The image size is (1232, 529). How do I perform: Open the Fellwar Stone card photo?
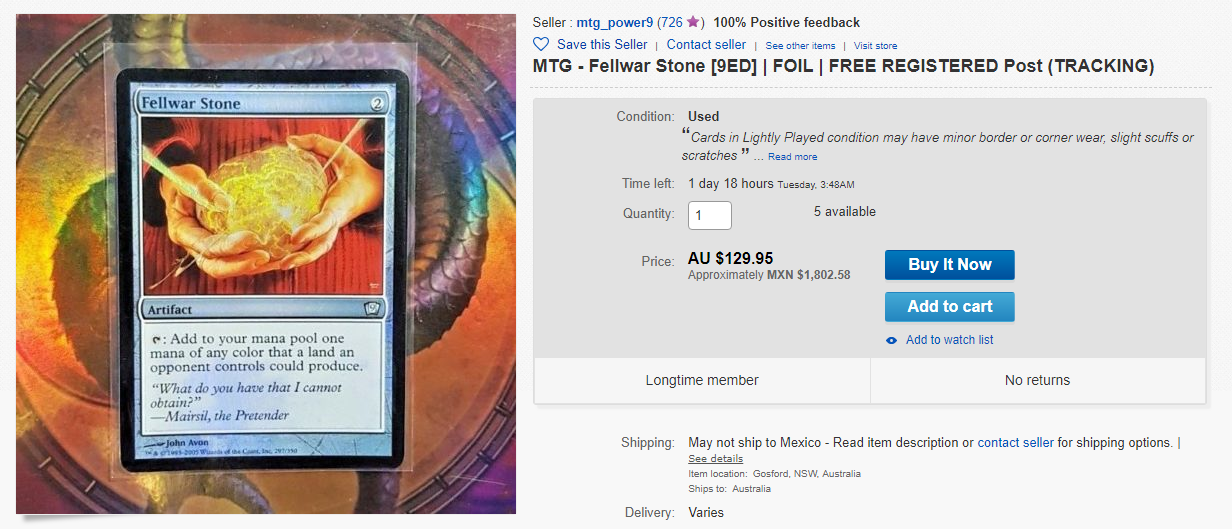[265, 263]
